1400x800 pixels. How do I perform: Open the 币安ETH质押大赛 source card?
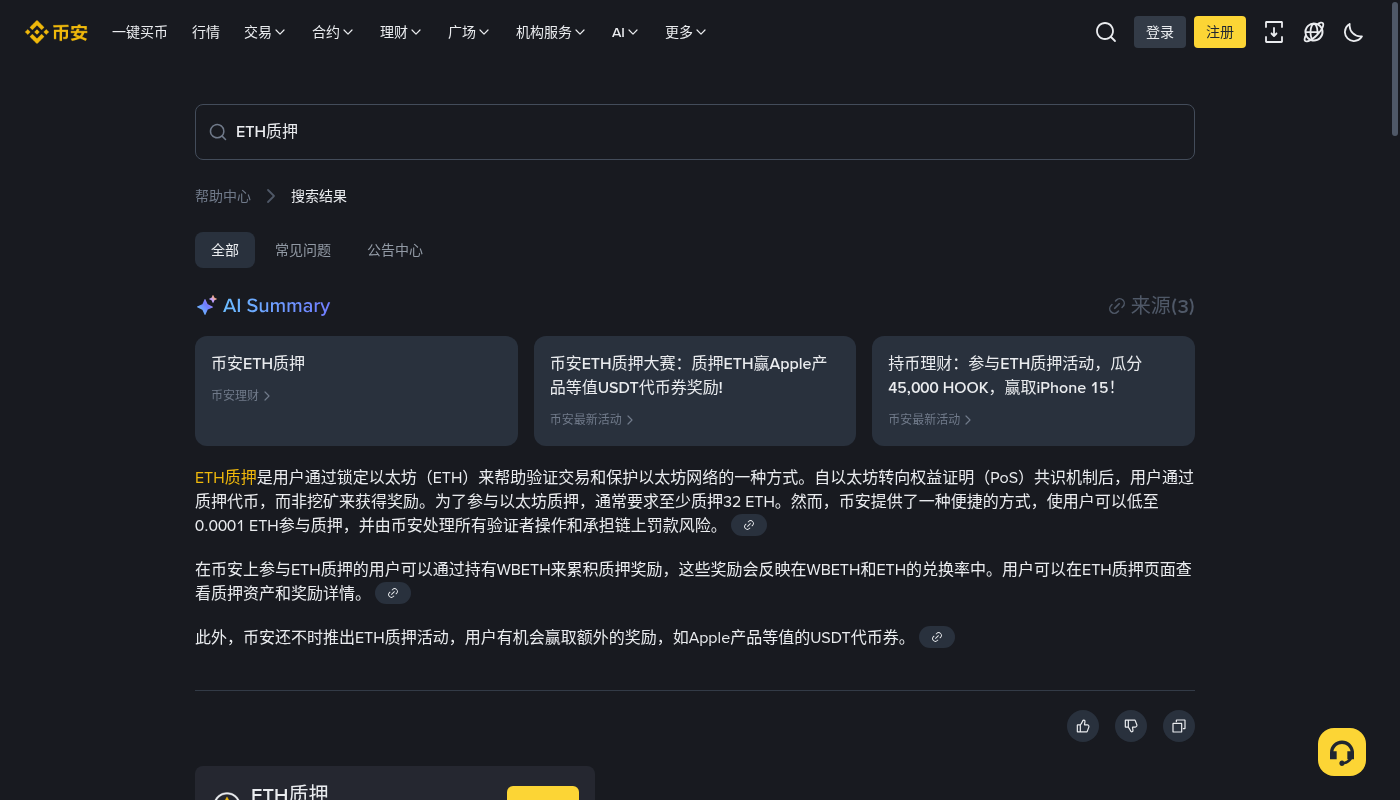pos(695,391)
